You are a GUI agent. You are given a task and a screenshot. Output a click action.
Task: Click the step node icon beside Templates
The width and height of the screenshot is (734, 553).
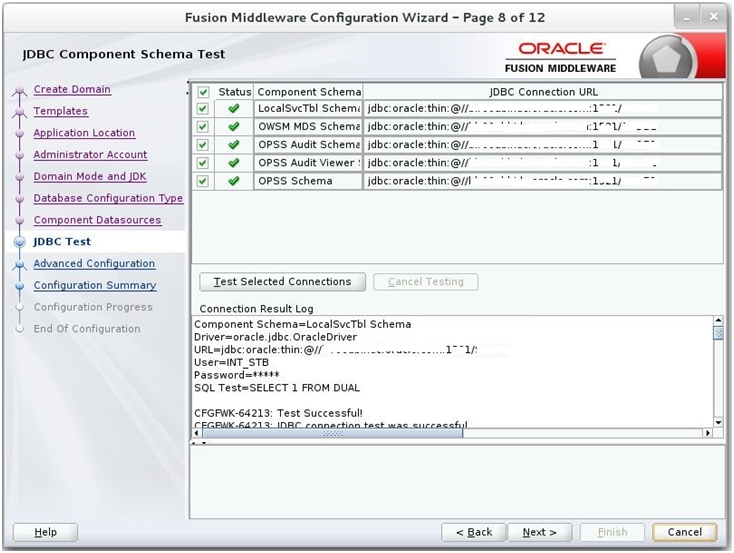20,112
